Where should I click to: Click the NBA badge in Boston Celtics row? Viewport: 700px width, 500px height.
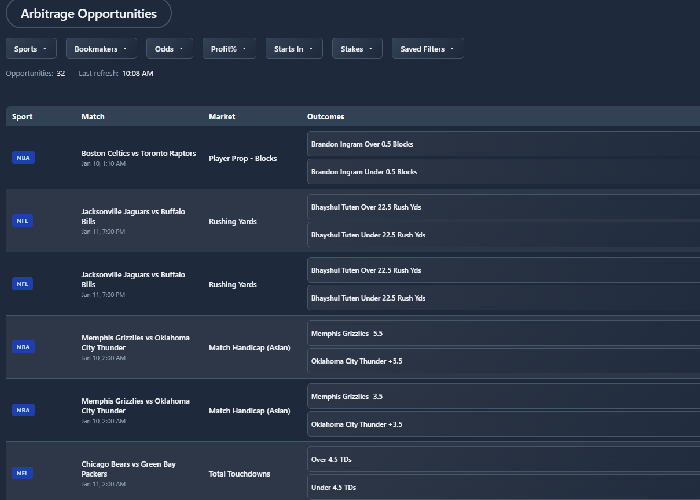point(23,158)
